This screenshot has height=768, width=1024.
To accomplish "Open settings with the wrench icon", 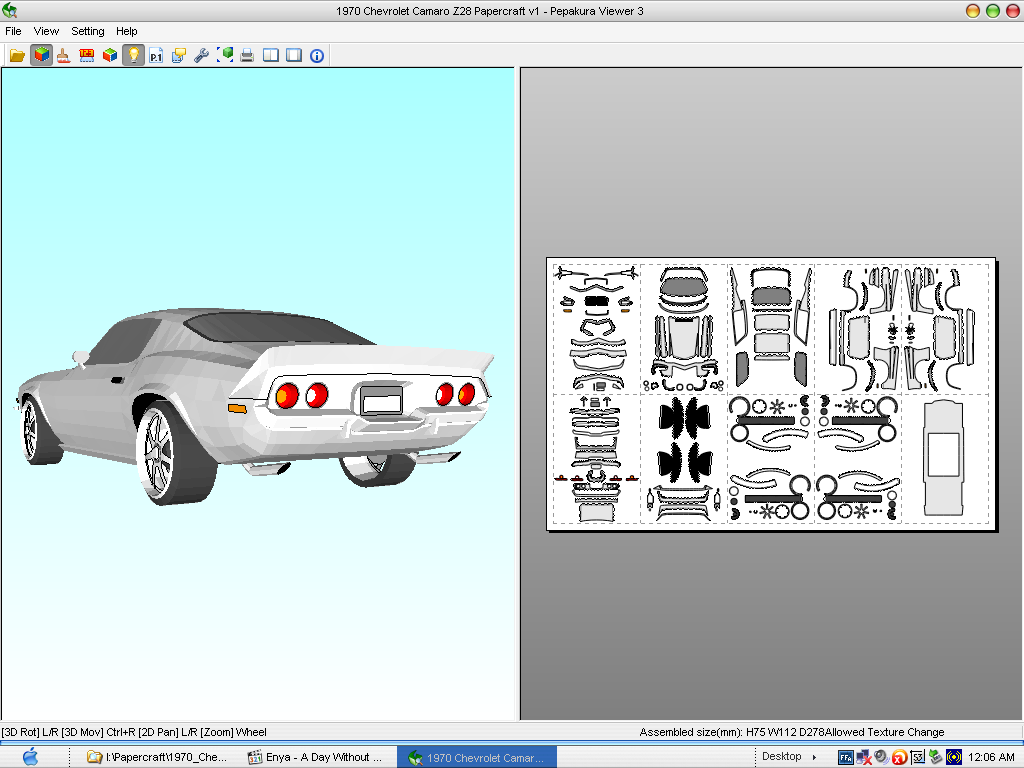I will [x=201, y=56].
